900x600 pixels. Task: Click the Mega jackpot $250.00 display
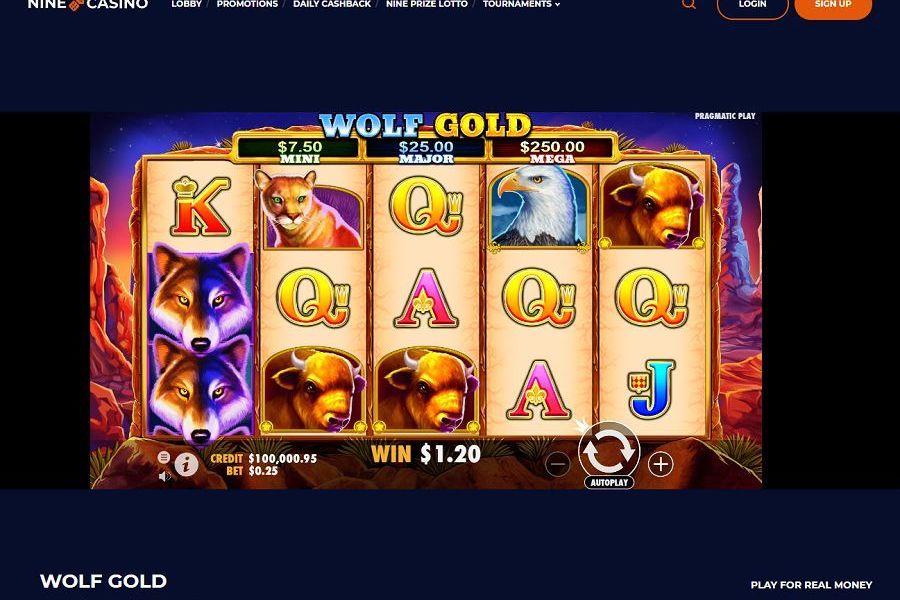click(x=552, y=150)
